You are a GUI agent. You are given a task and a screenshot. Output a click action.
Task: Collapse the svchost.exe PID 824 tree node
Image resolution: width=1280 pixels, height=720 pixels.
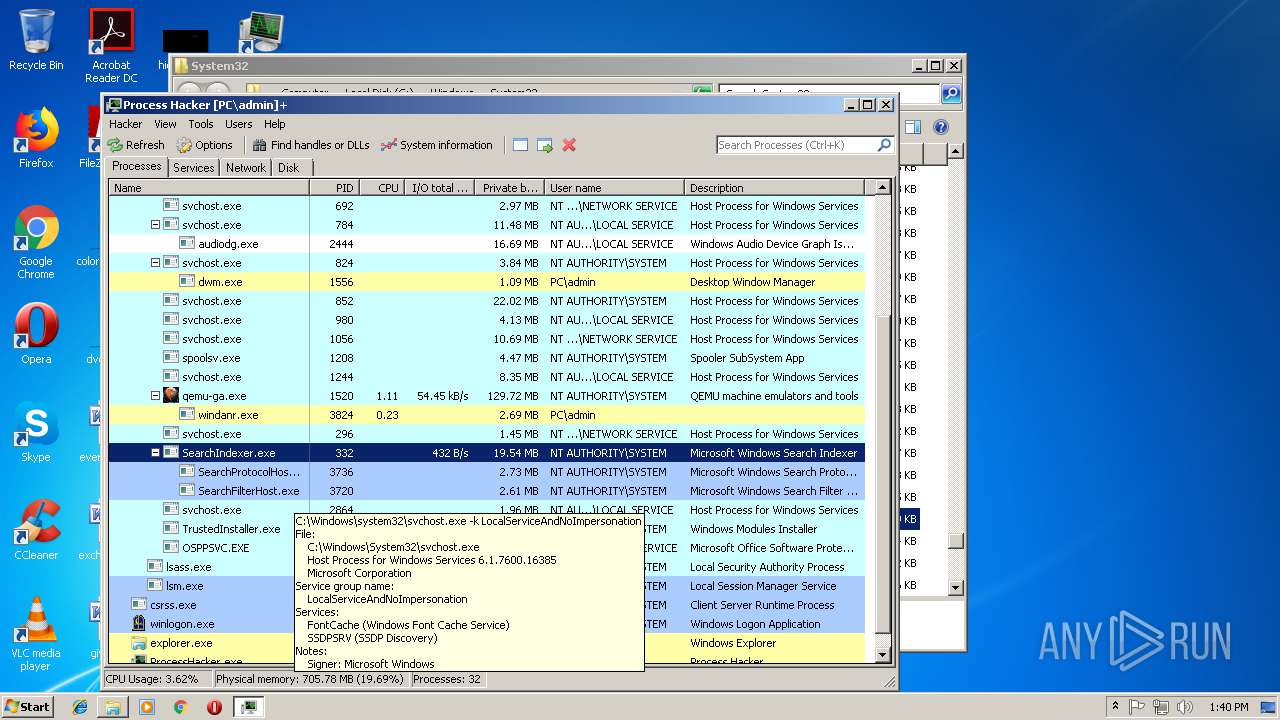(x=155, y=263)
